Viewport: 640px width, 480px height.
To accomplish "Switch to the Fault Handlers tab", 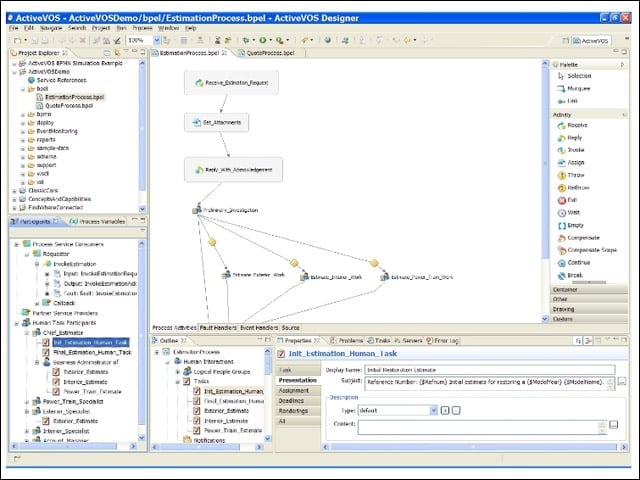I will [218, 328].
